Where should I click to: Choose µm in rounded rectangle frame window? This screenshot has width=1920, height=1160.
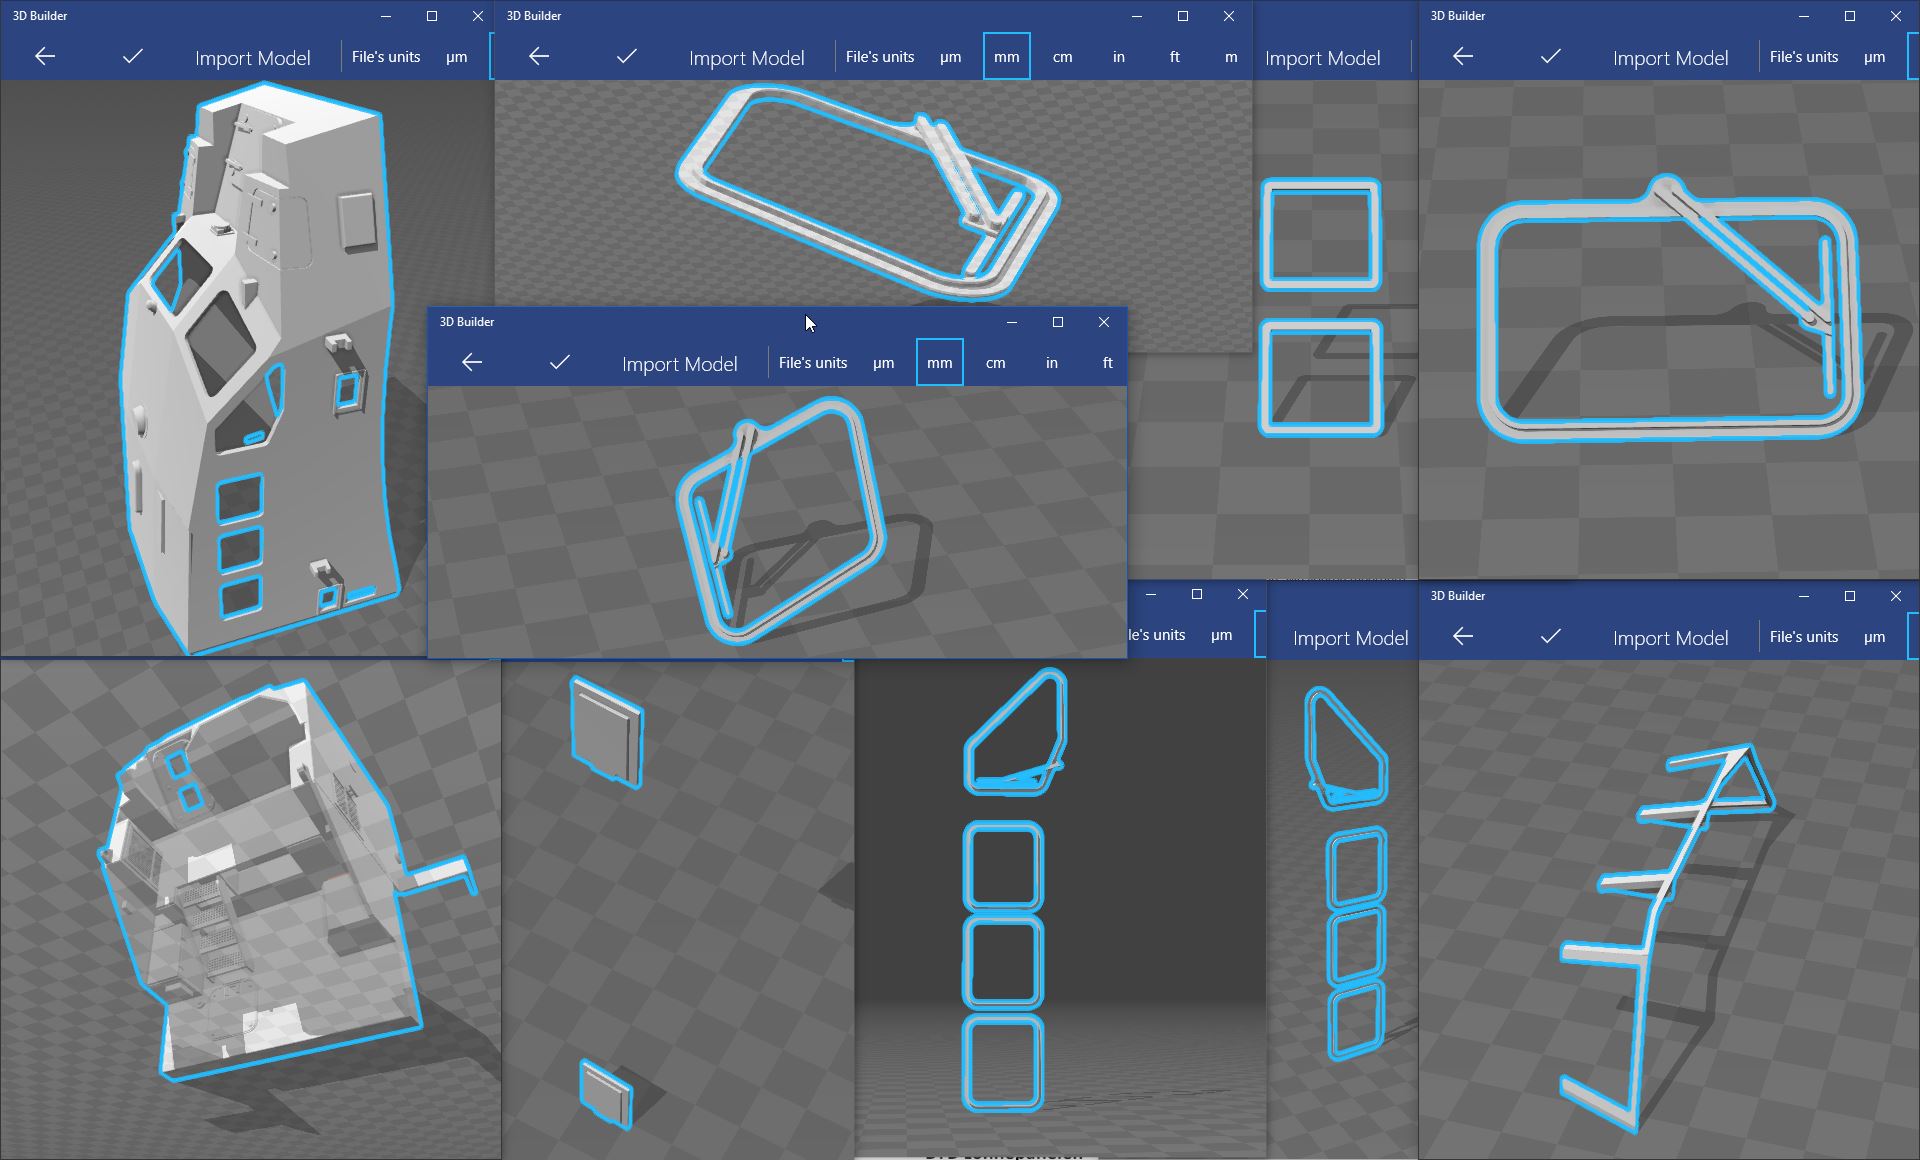[x=1875, y=57]
